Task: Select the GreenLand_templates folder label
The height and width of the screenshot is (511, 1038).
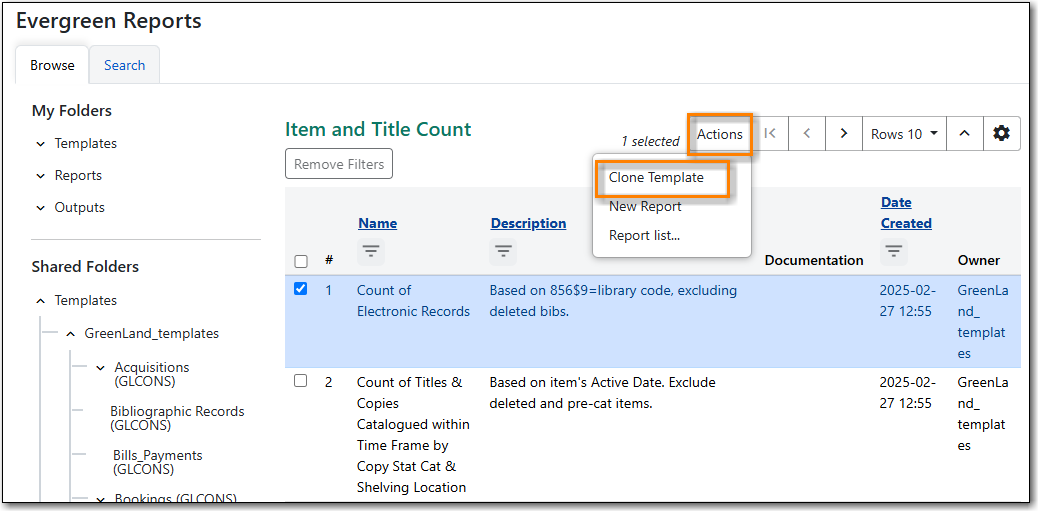Action: coord(152,334)
